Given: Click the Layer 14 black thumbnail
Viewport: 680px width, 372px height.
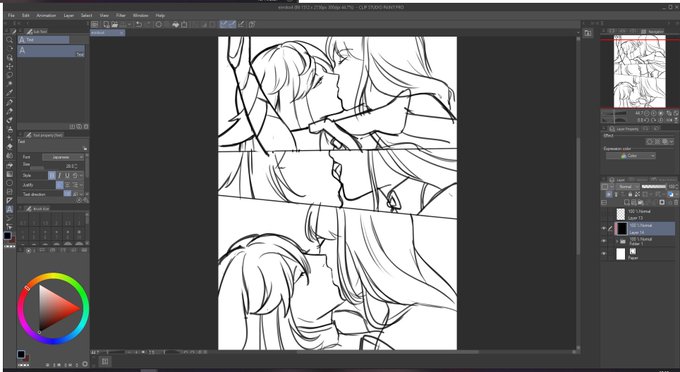Looking at the screenshot, I should point(622,228).
